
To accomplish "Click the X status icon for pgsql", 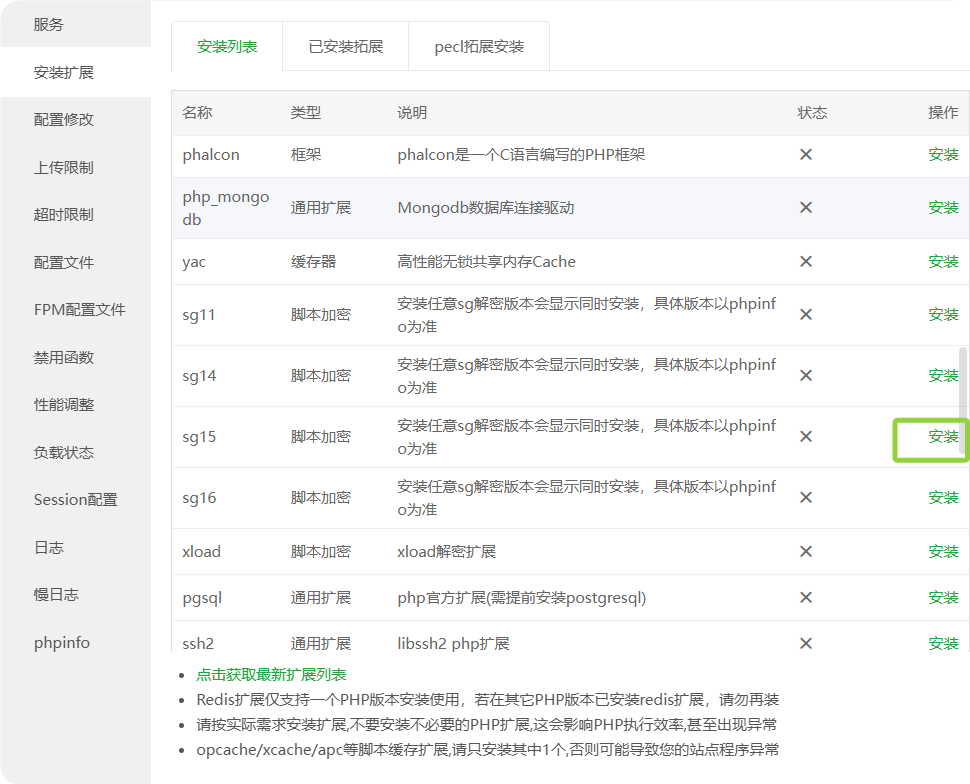I will click(x=805, y=598).
